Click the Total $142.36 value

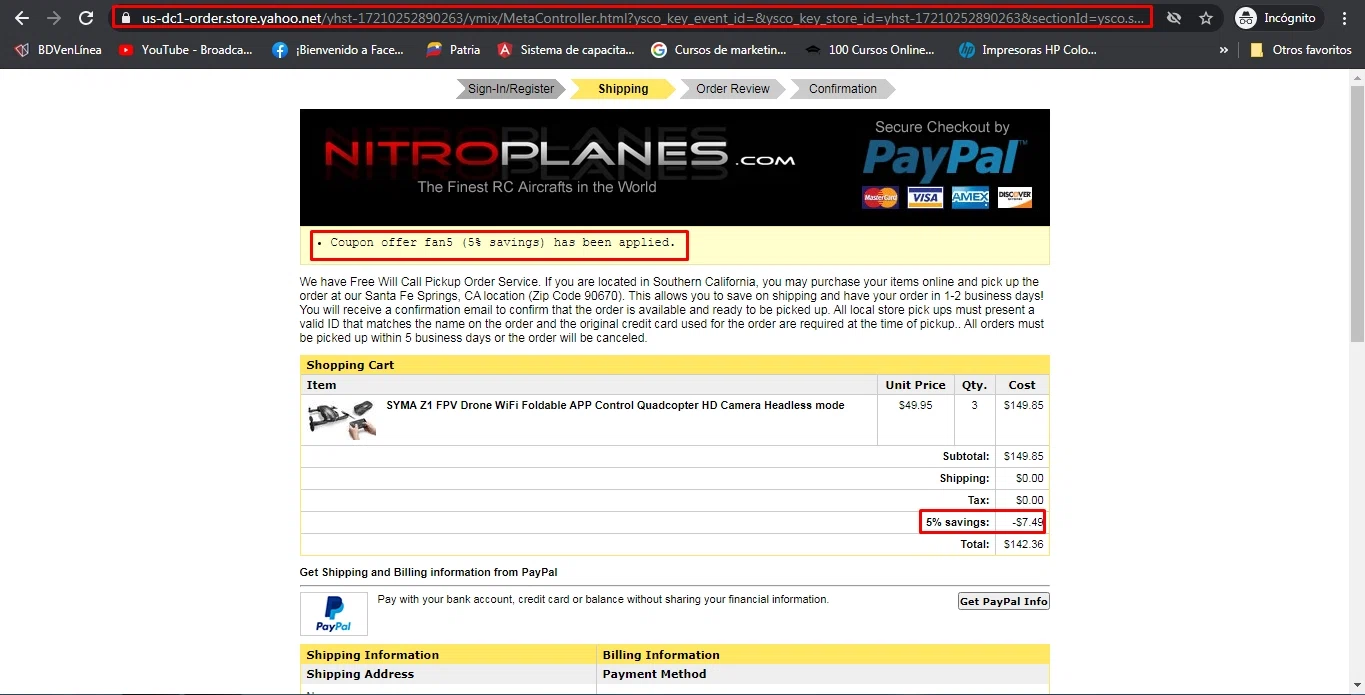(1023, 544)
